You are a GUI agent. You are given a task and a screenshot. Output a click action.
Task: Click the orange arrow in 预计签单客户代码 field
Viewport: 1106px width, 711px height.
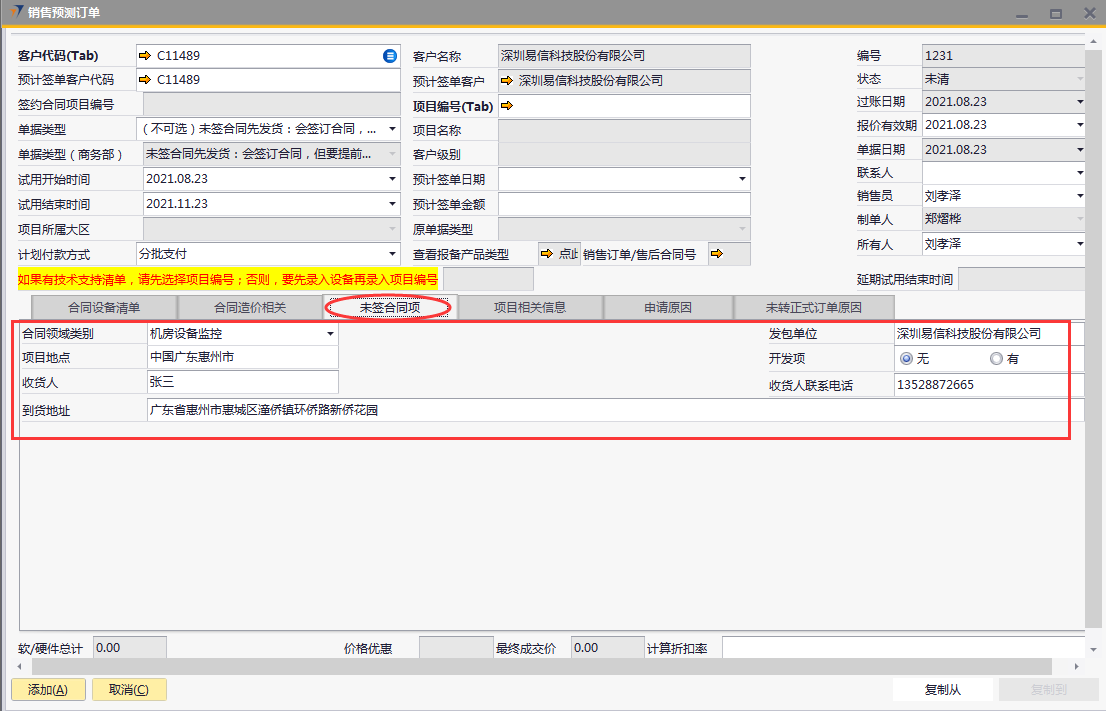[x=145, y=80]
